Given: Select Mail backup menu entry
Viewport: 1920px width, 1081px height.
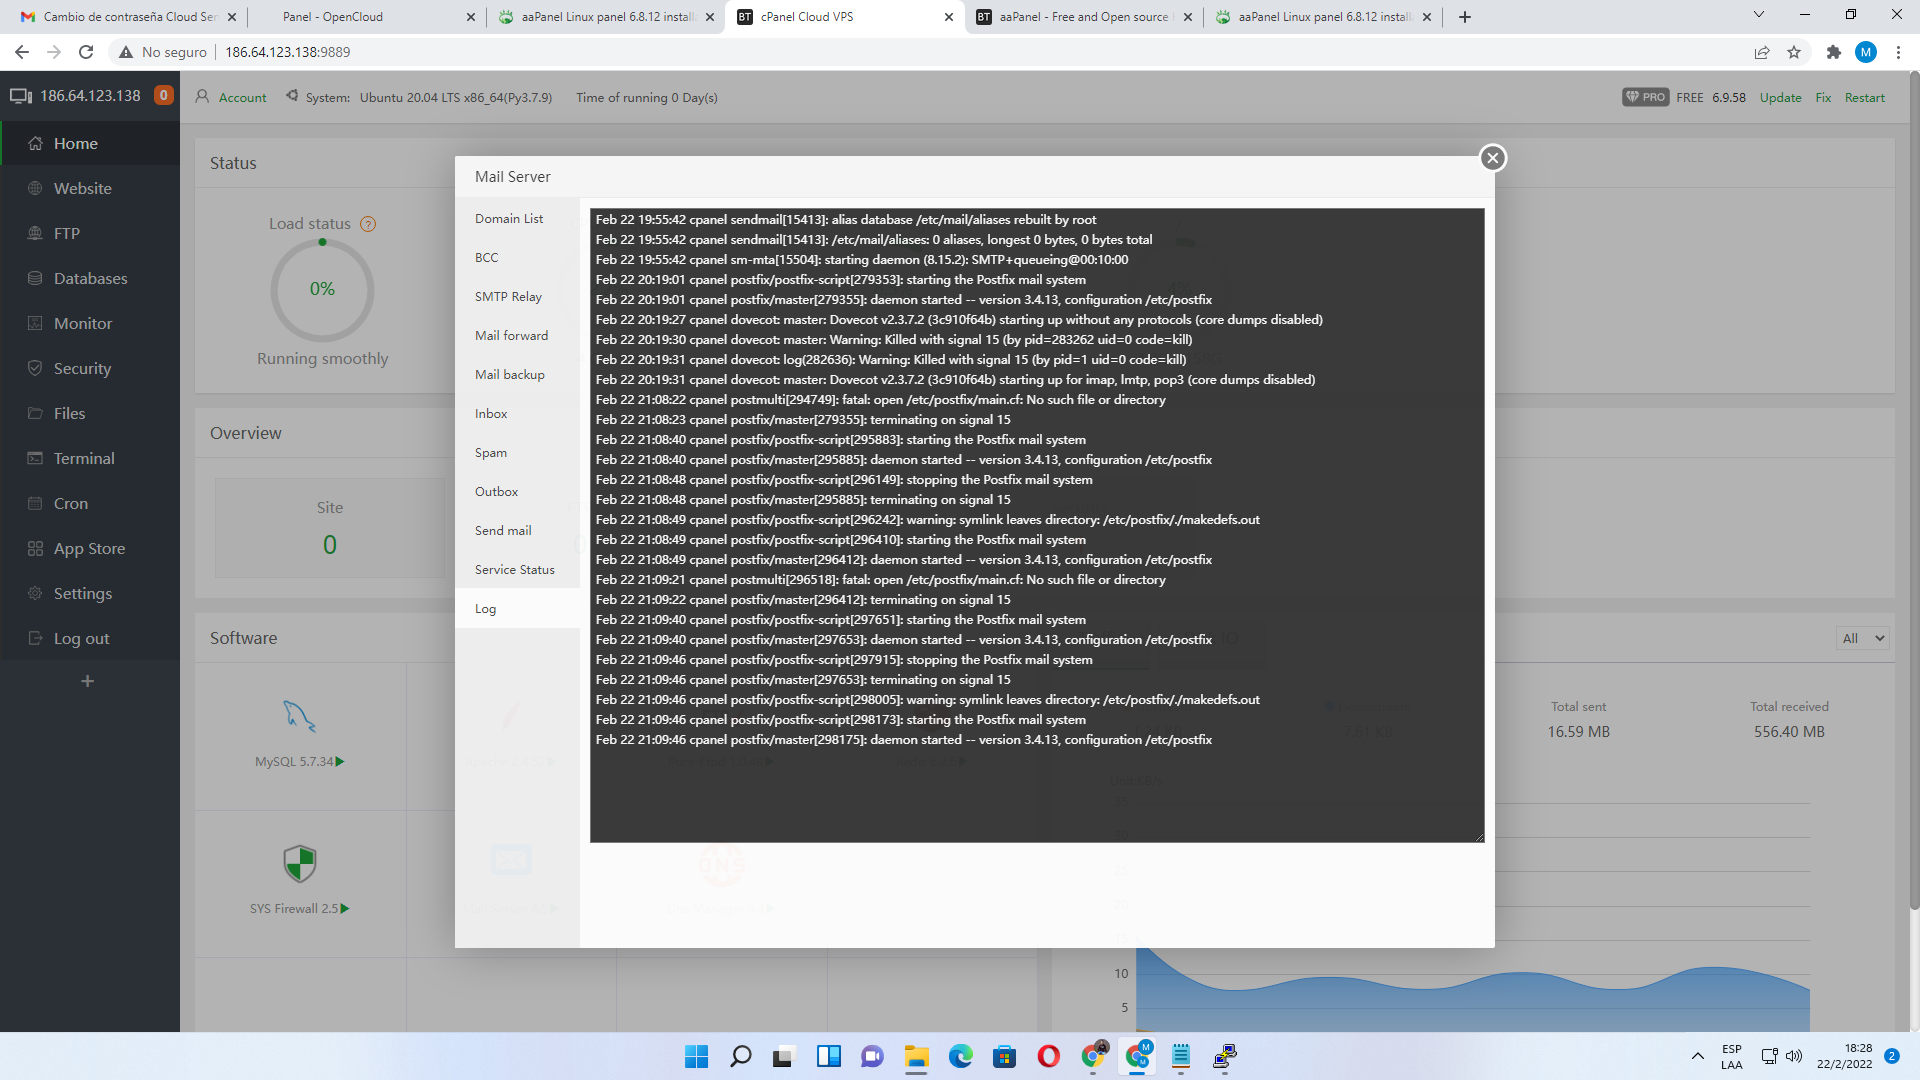Looking at the screenshot, I should [x=509, y=375].
